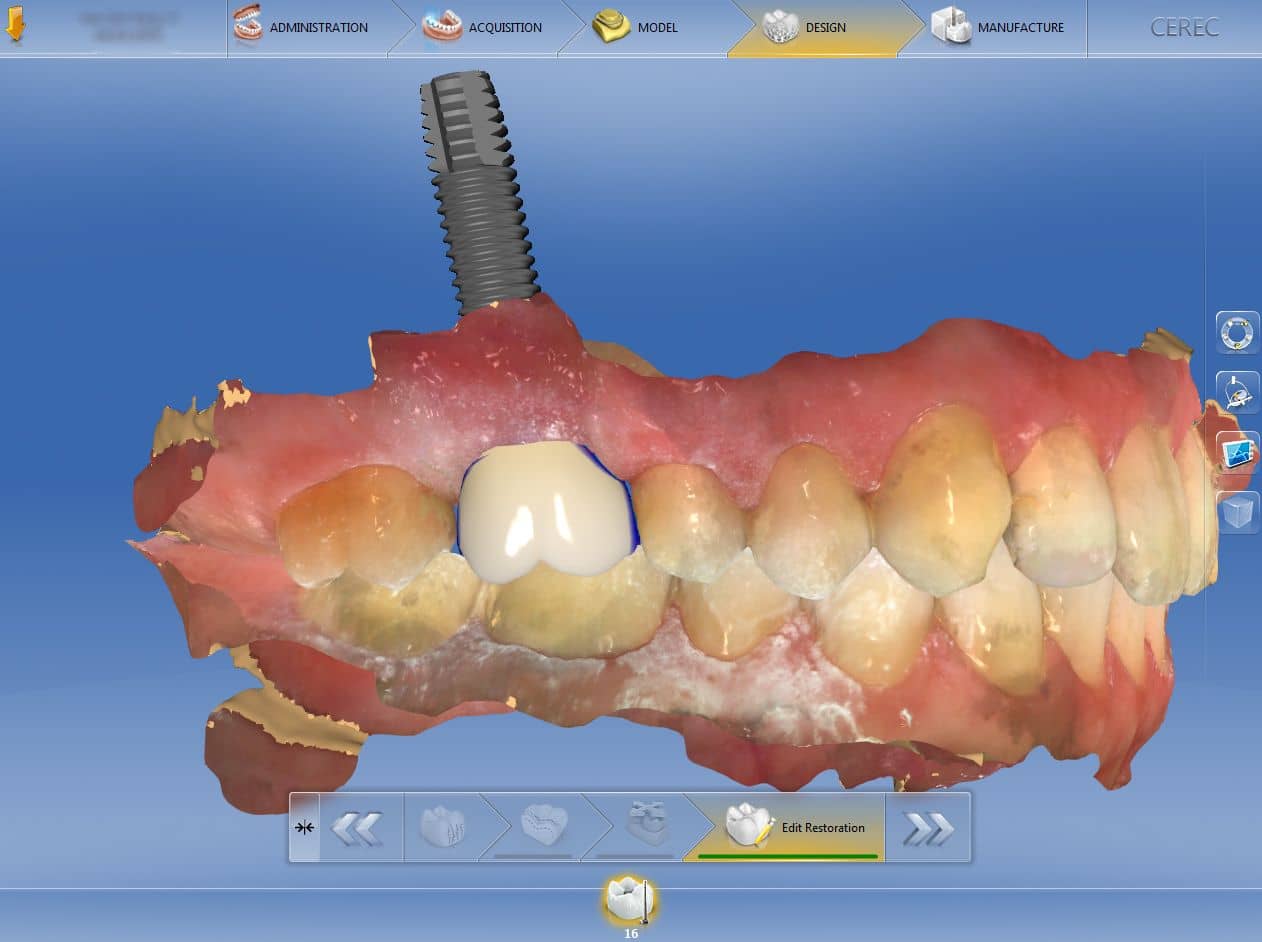The width and height of the screenshot is (1262, 942).
Task: Collapse the step toolbar with the pin icon
Action: click(303, 827)
